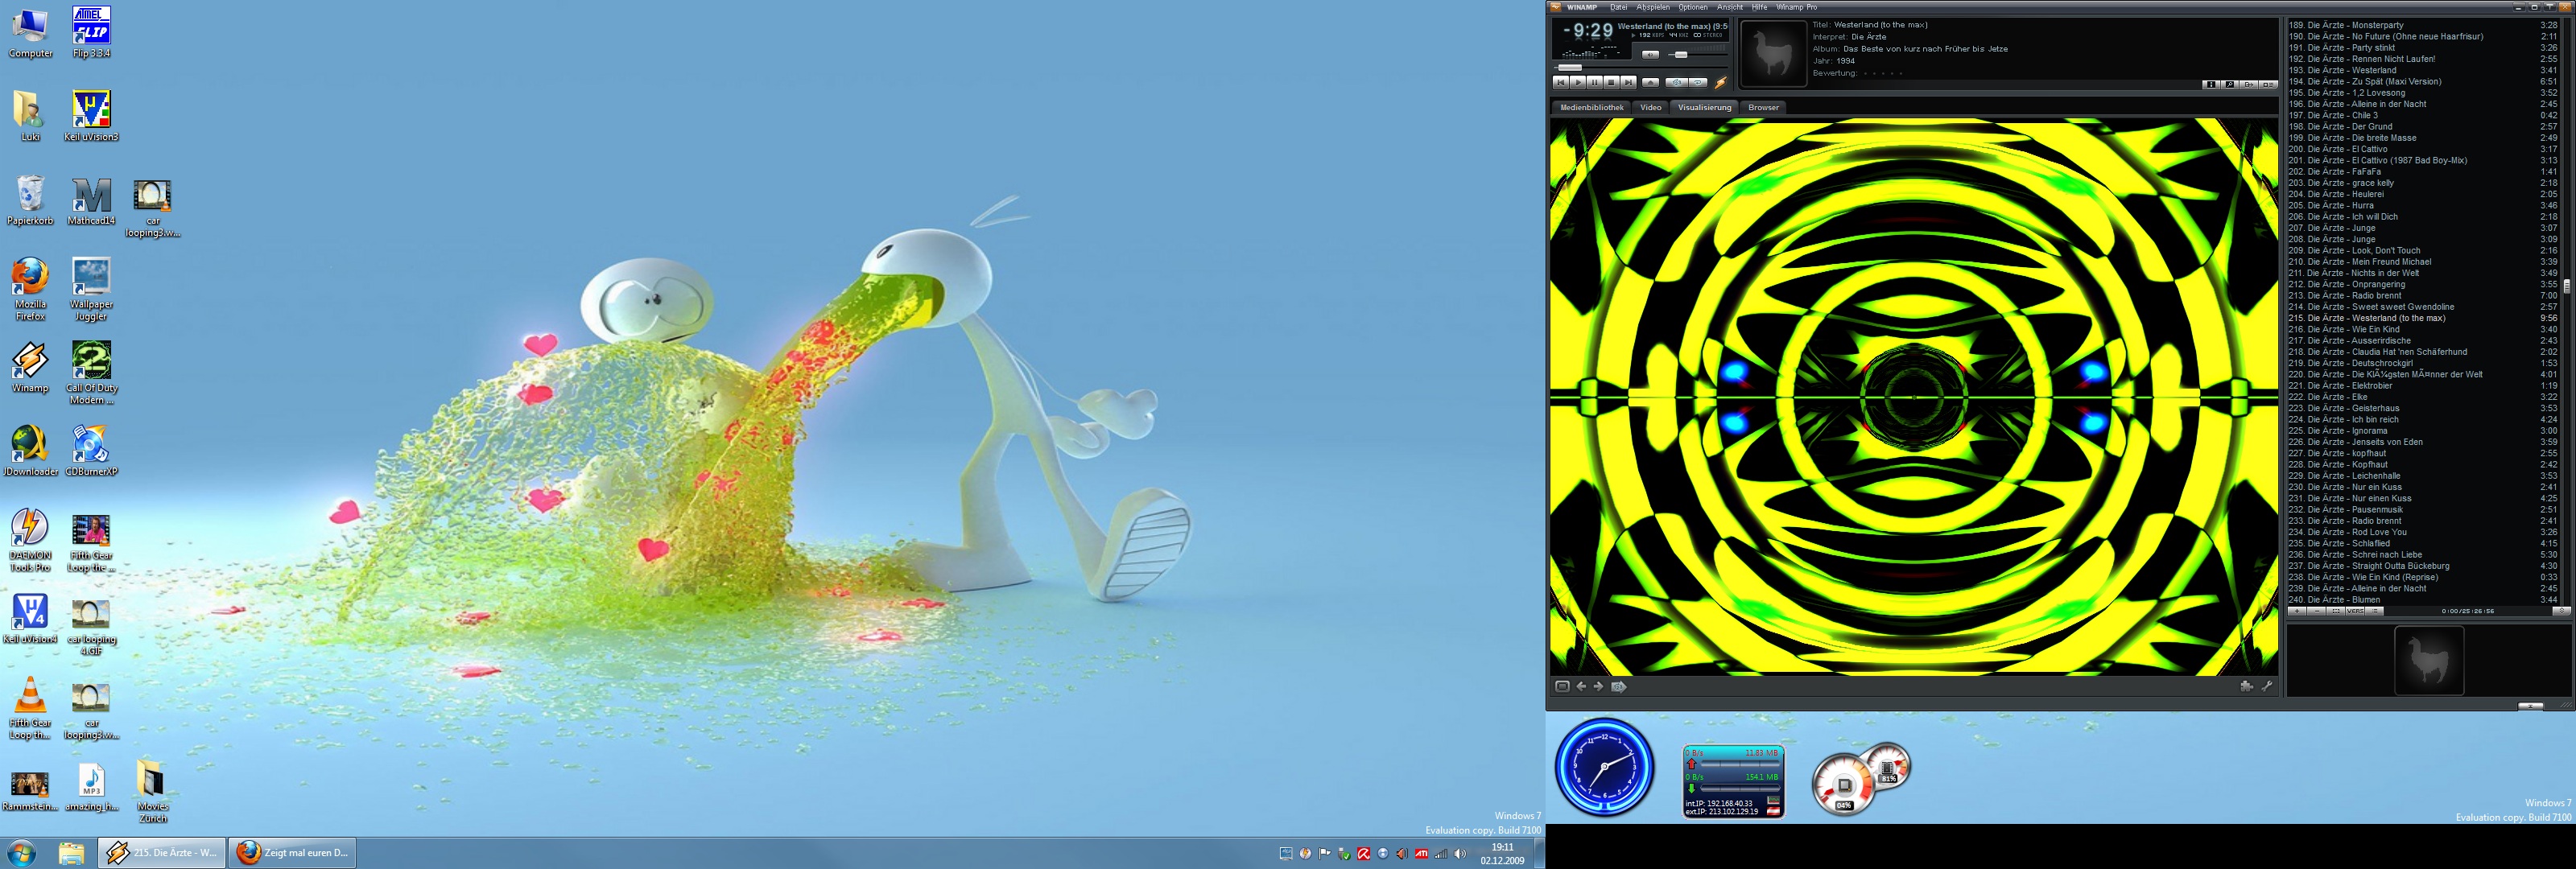Toggle the playlist editor button
The image size is (2576, 869).
[x=2268, y=85]
